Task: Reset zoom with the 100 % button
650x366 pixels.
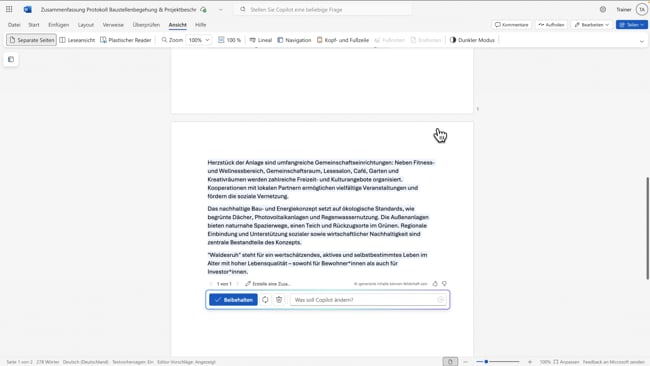Action: point(229,40)
